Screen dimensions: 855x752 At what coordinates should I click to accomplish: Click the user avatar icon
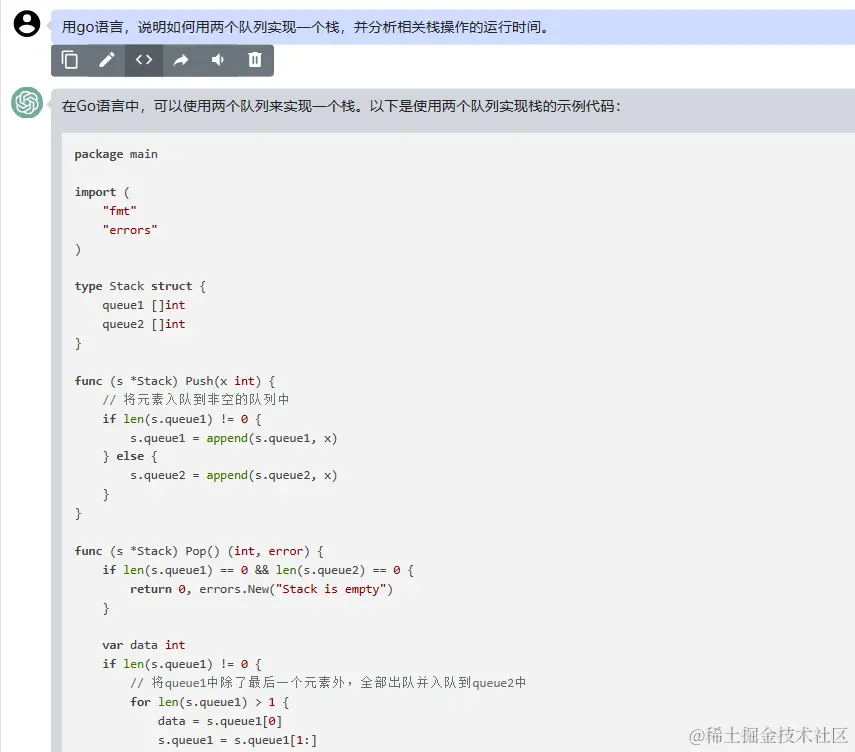point(27,24)
